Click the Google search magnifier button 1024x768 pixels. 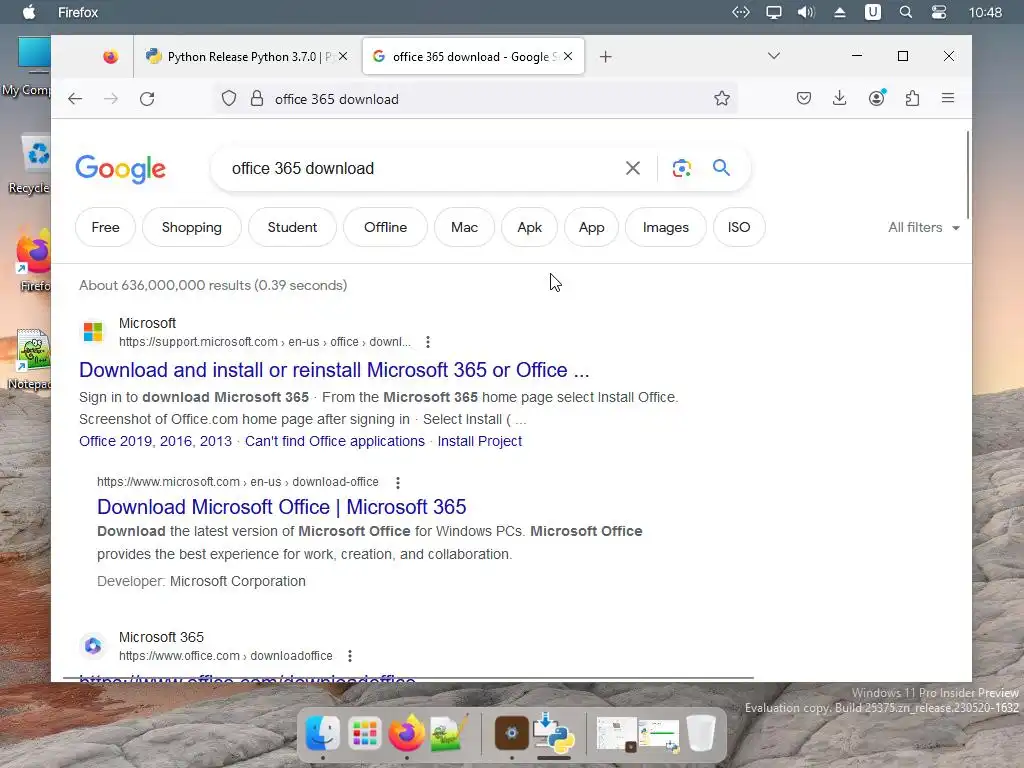pos(721,168)
